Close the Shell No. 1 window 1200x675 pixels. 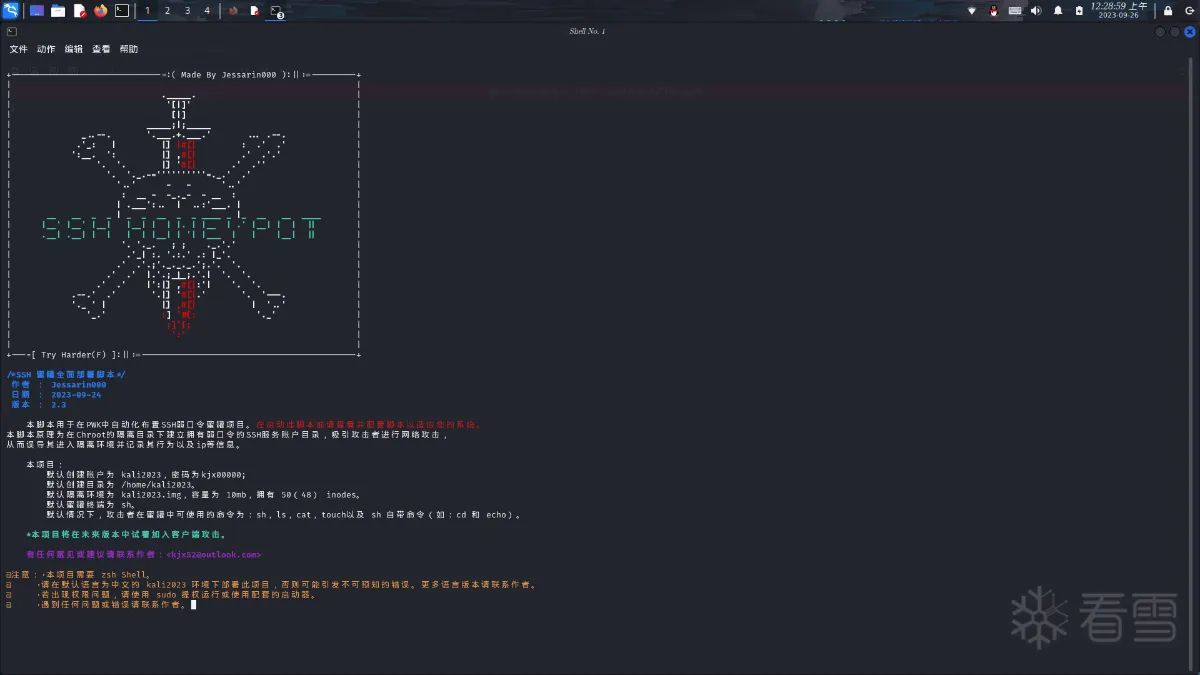pyautogui.click(x=1189, y=31)
